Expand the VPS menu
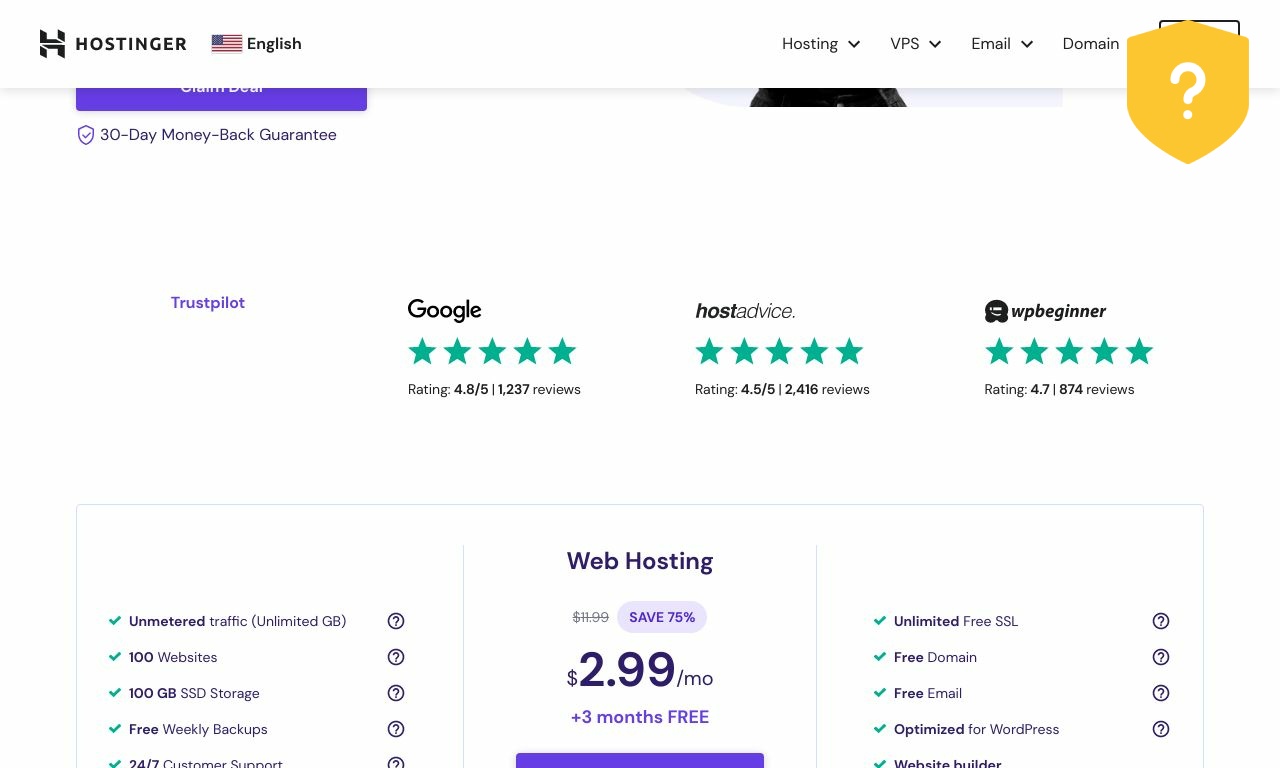 [x=916, y=44]
